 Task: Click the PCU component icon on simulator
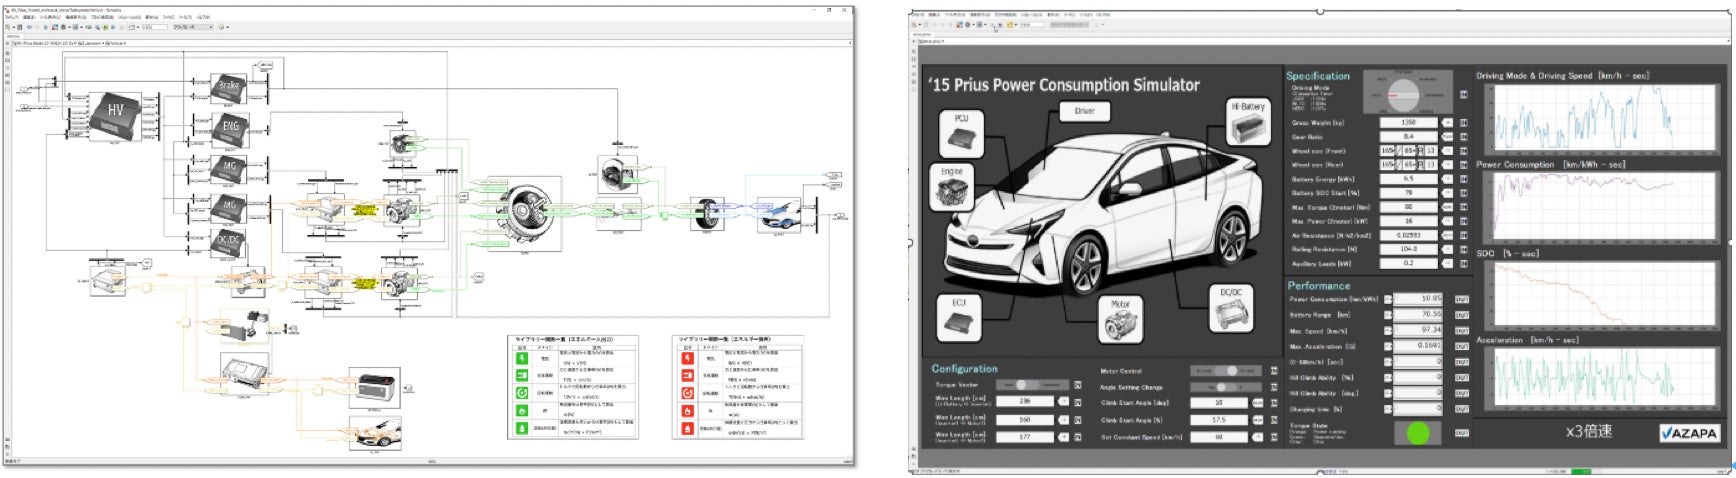pos(961,132)
